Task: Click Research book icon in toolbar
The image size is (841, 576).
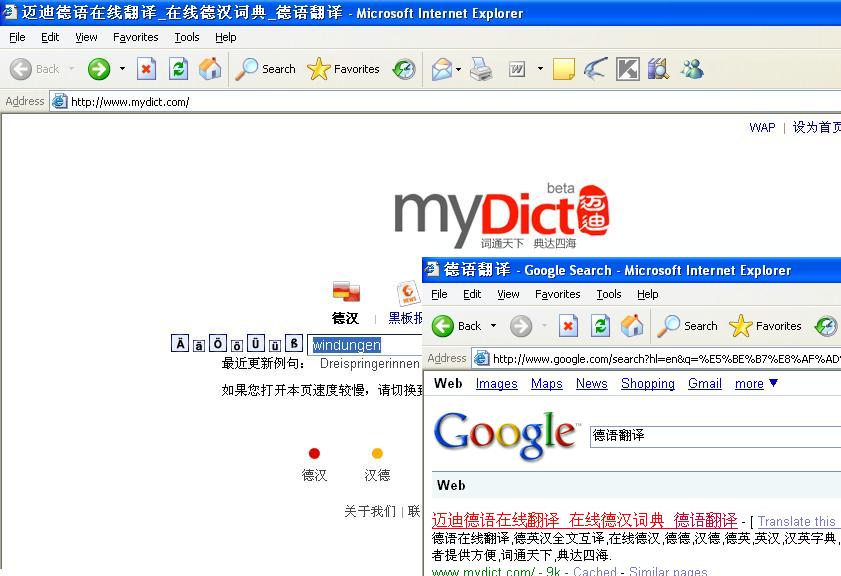Action: coord(659,69)
